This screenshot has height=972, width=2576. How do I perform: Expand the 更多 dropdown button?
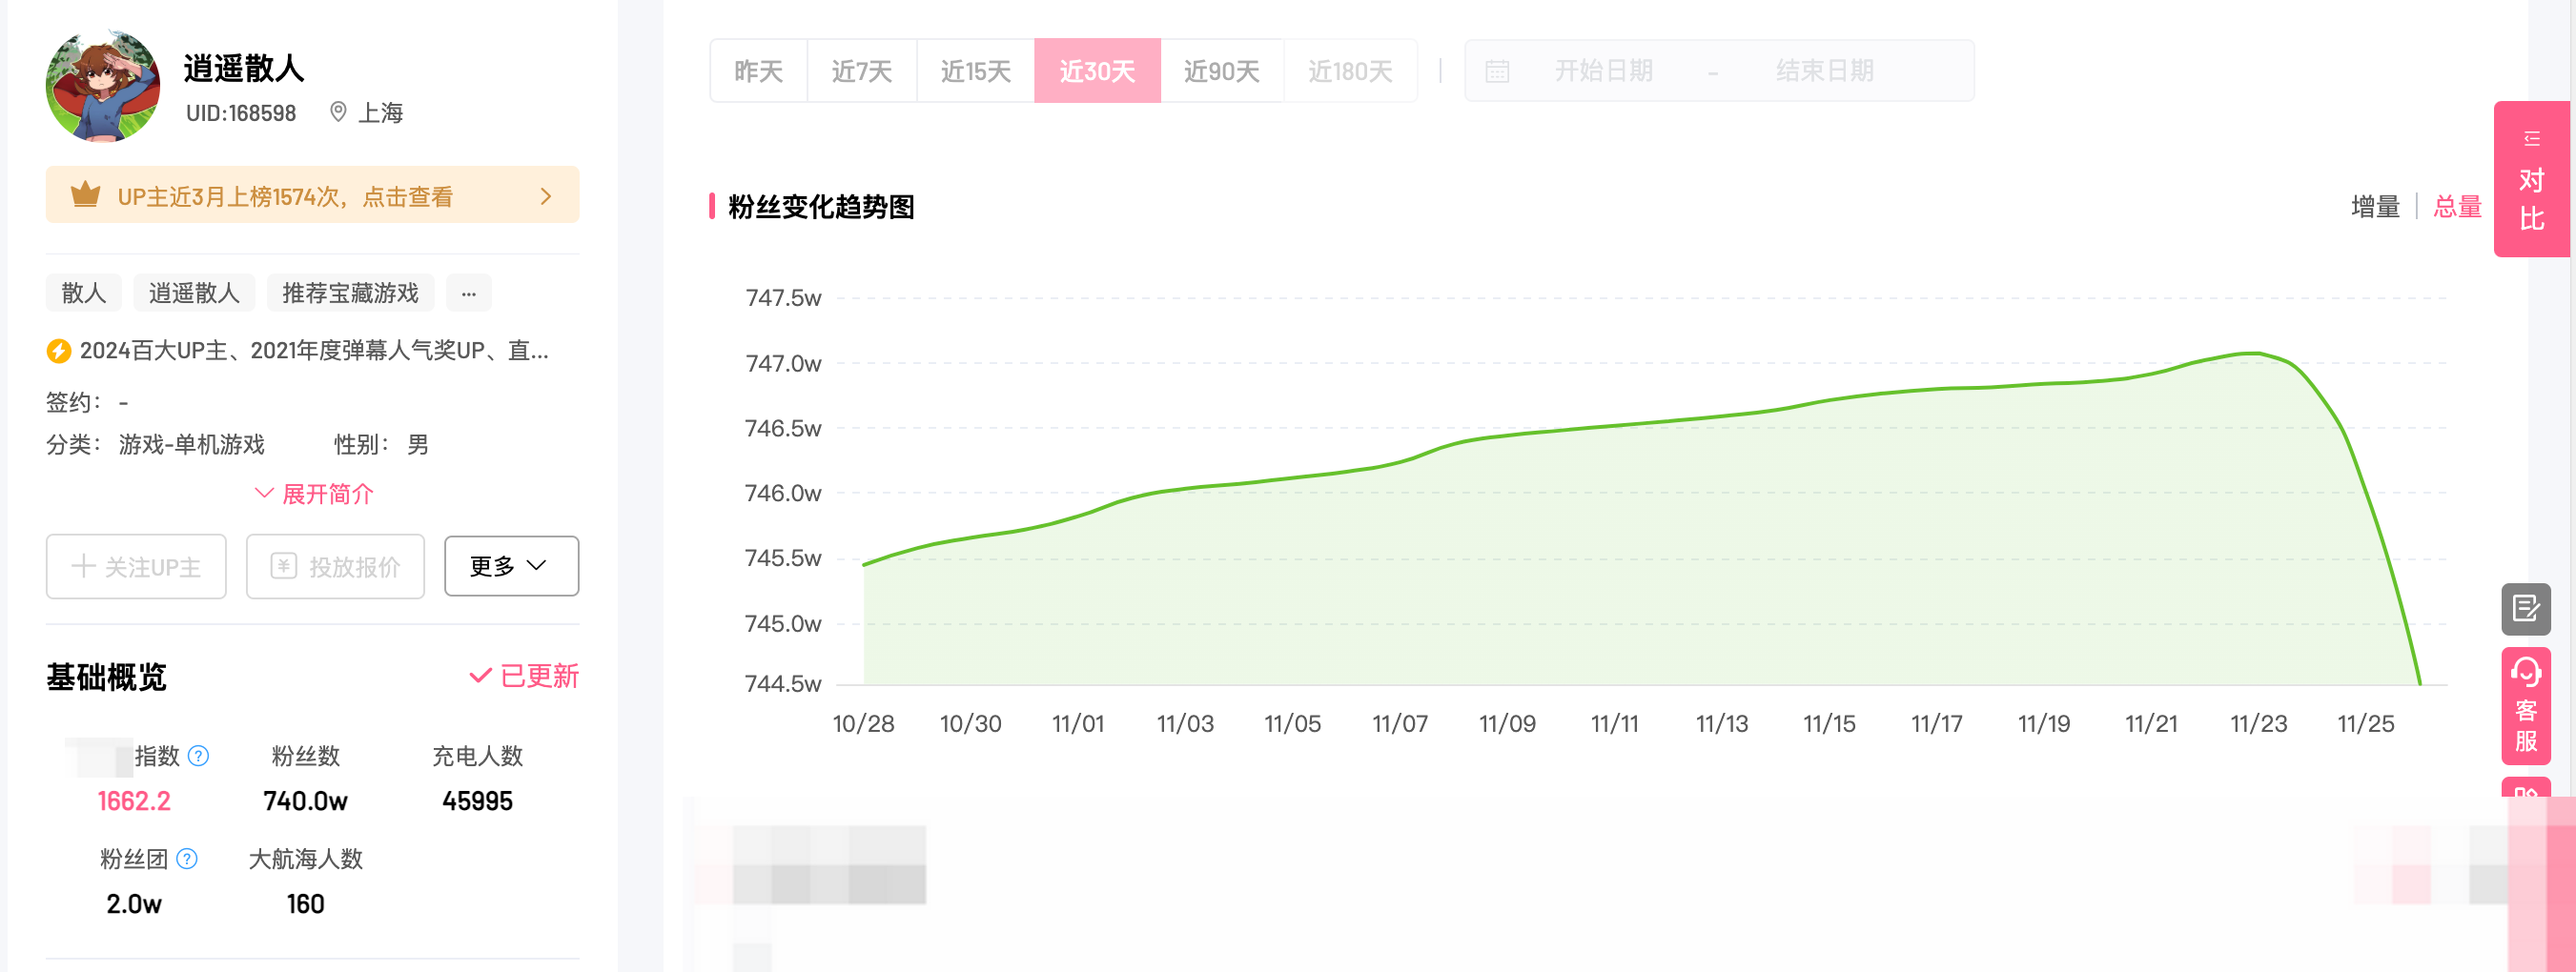[x=511, y=566]
